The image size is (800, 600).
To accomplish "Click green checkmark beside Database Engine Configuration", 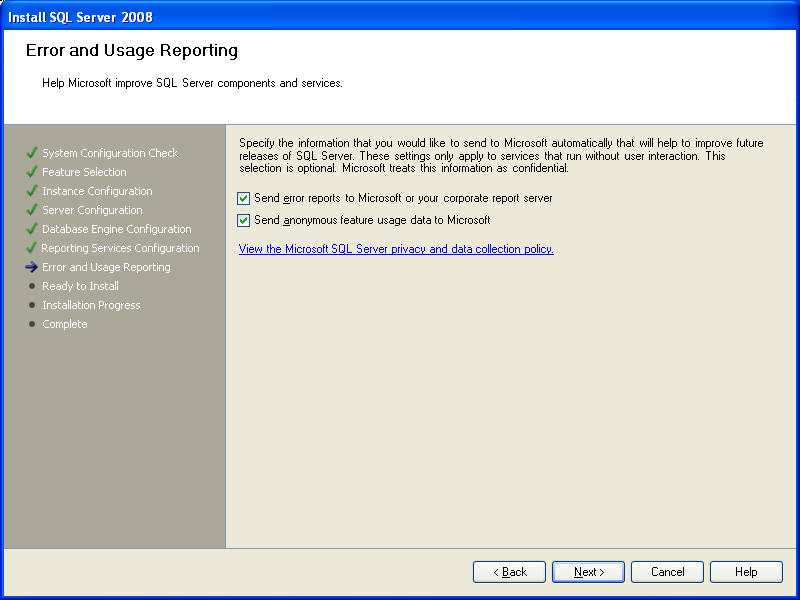I will 32,228.
